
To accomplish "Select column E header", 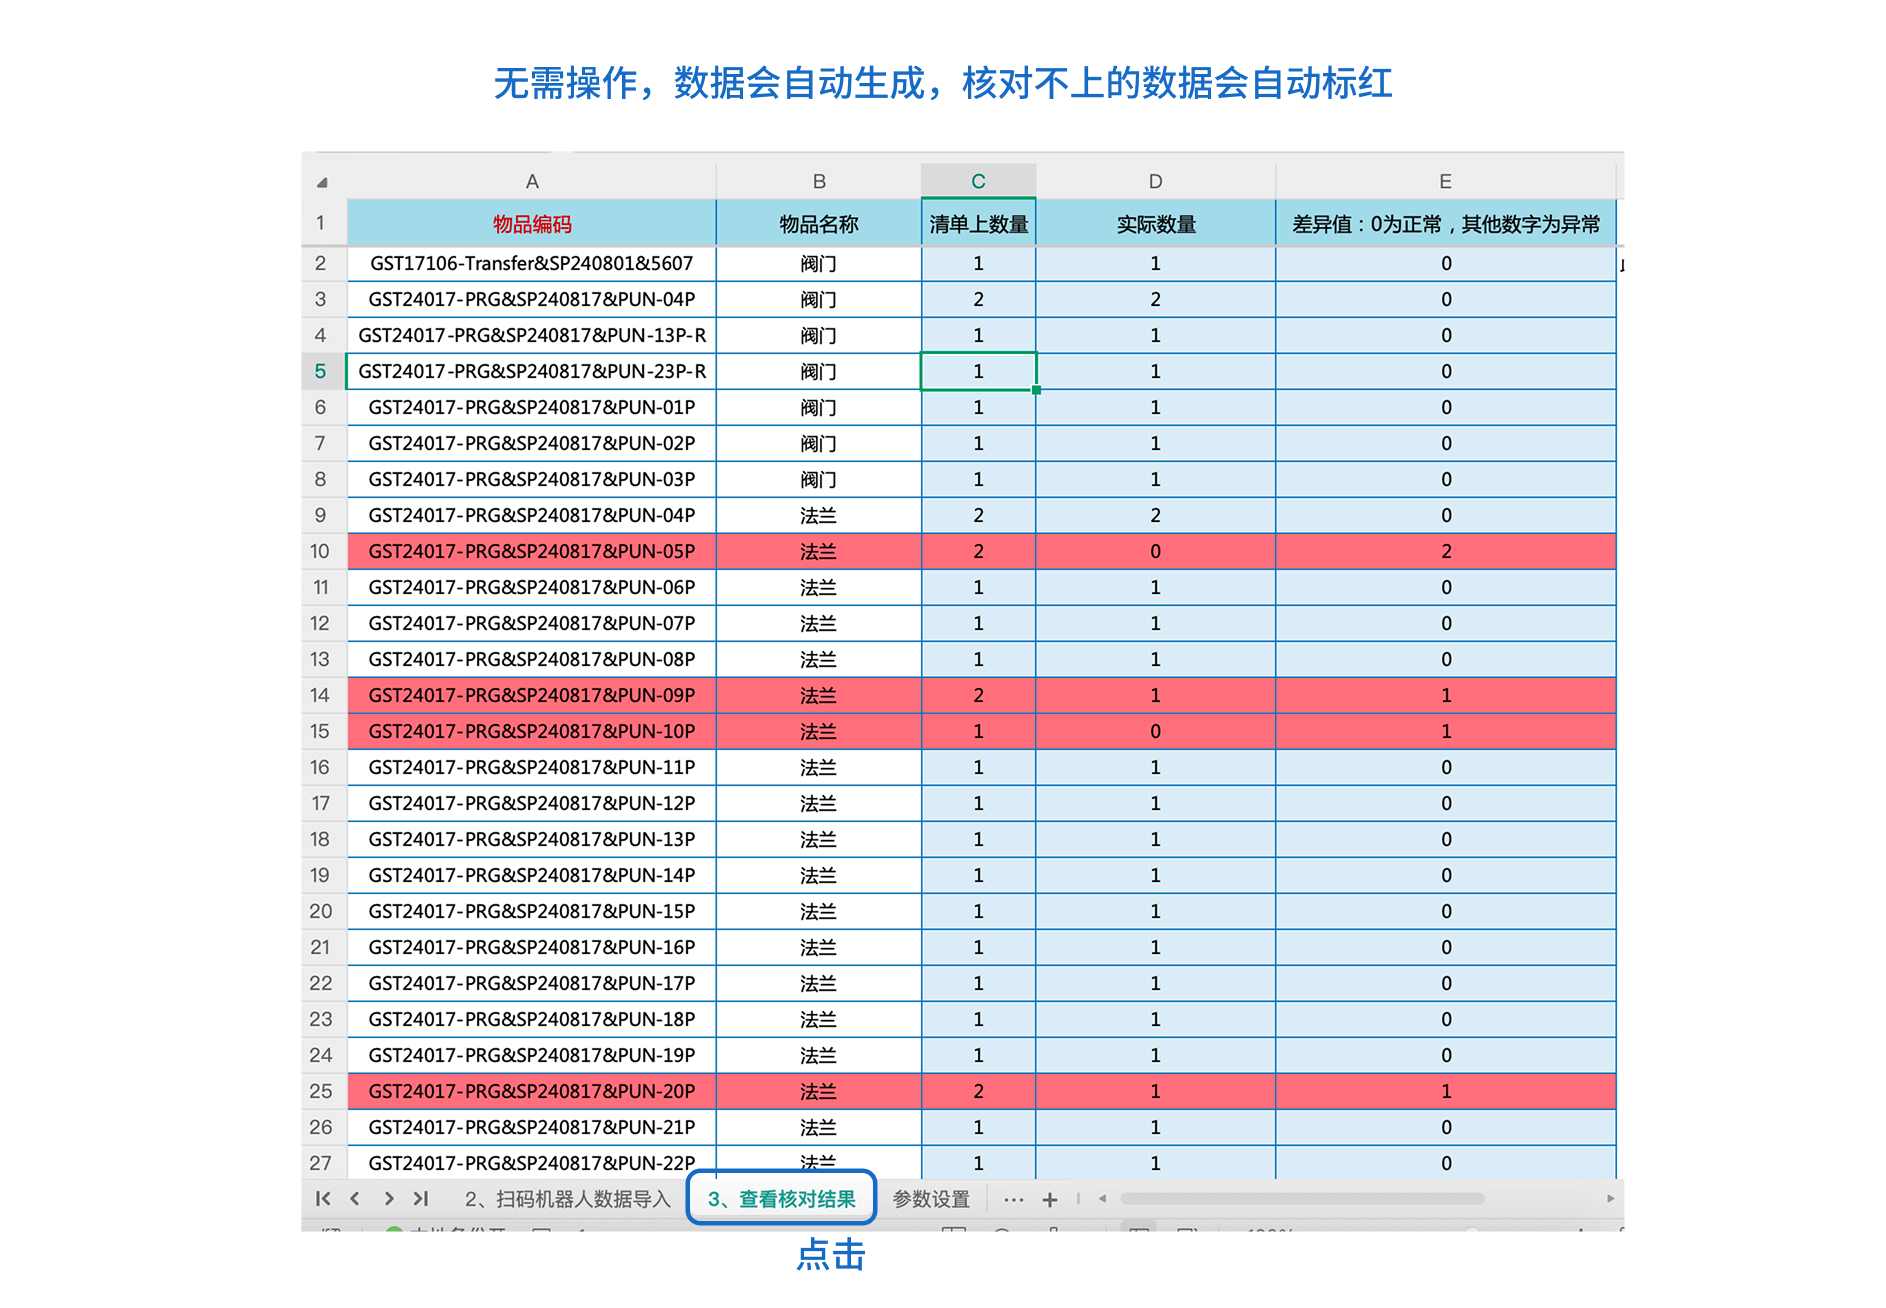I will click(1445, 182).
